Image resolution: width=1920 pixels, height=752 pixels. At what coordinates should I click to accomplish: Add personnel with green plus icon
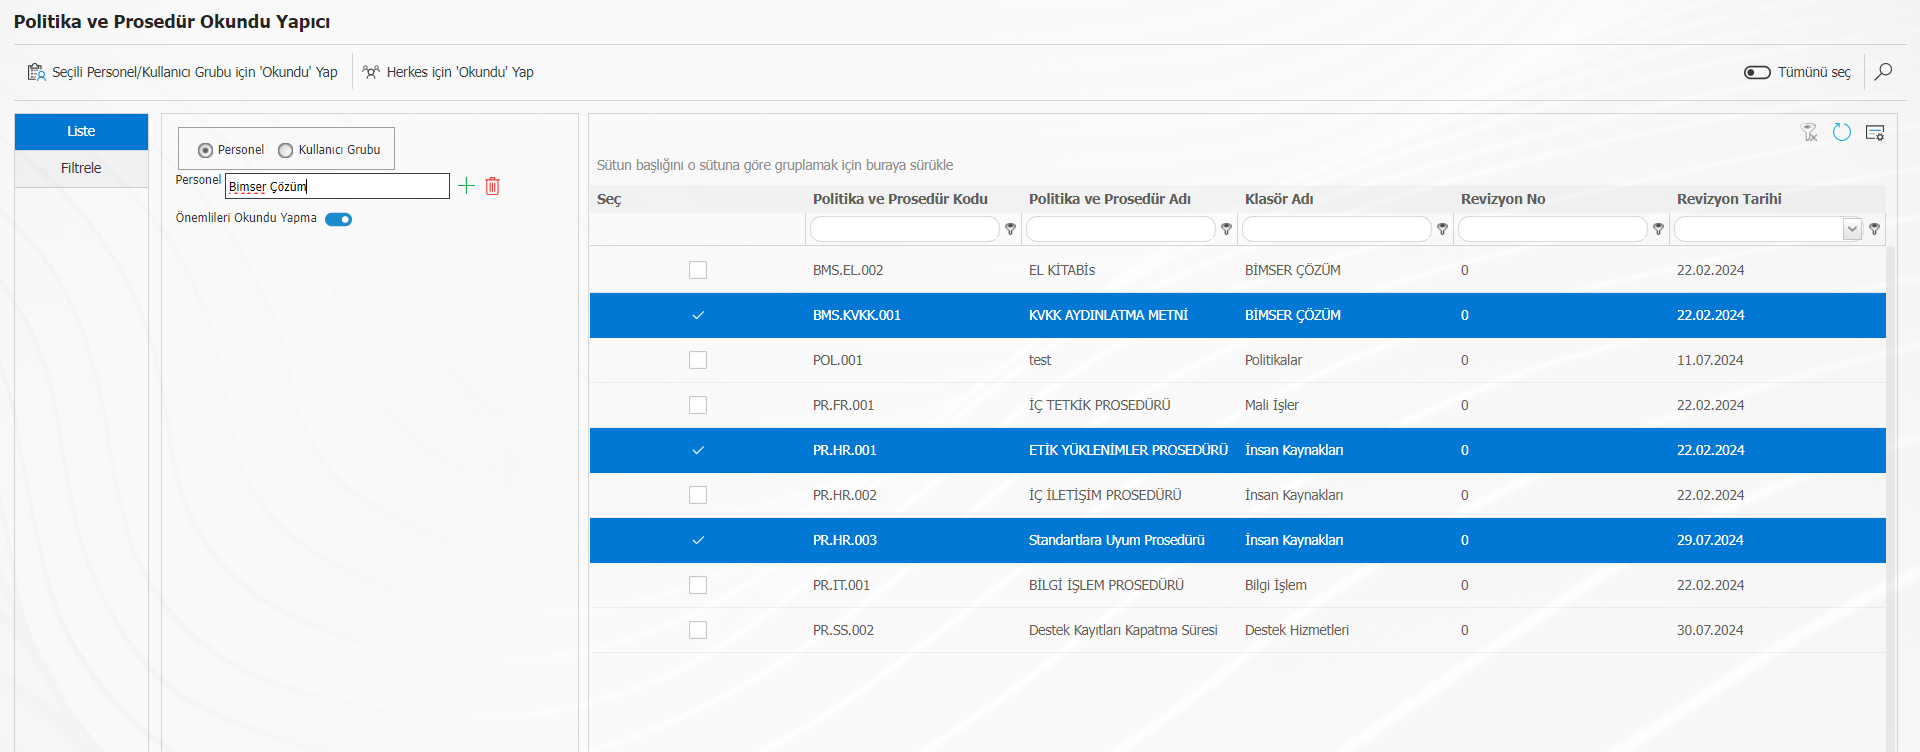tap(466, 185)
